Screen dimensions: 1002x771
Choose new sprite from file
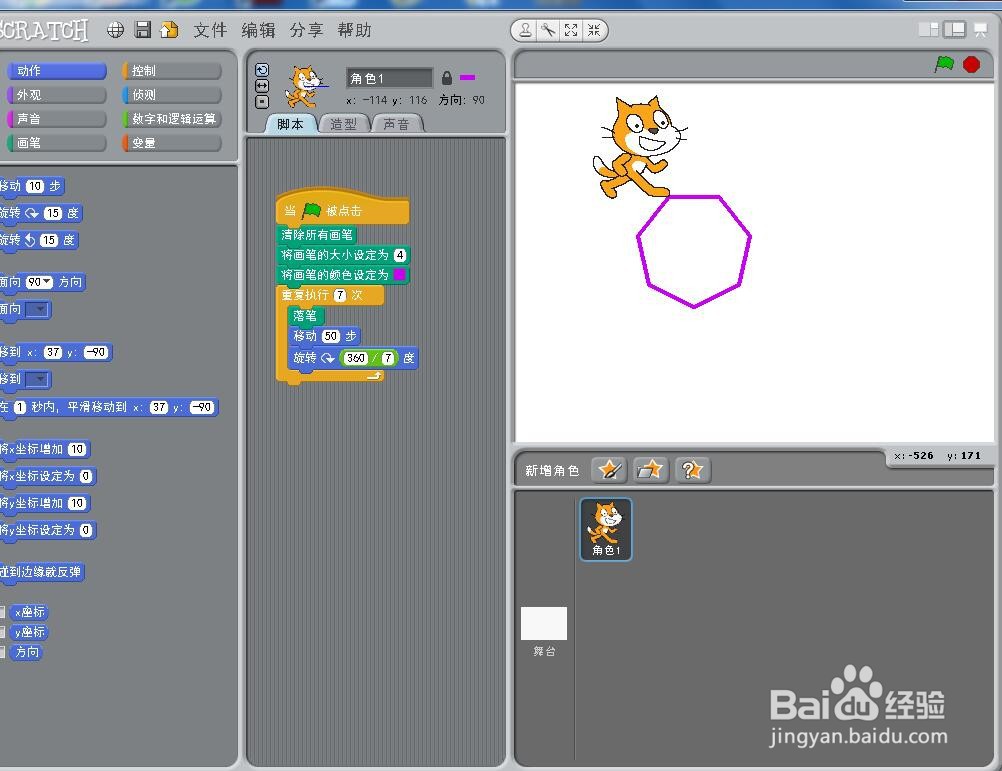(x=651, y=471)
